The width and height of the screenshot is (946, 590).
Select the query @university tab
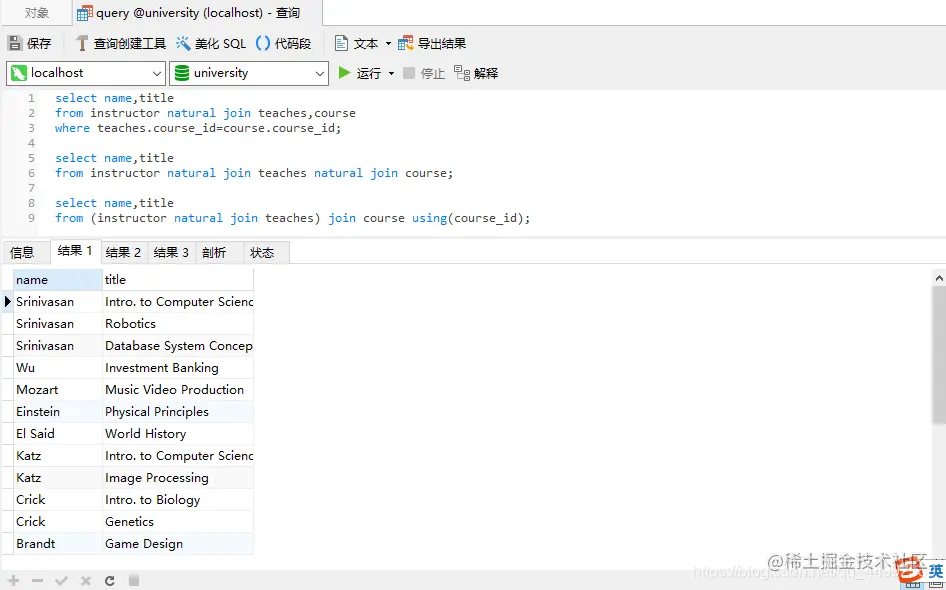click(197, 13)
